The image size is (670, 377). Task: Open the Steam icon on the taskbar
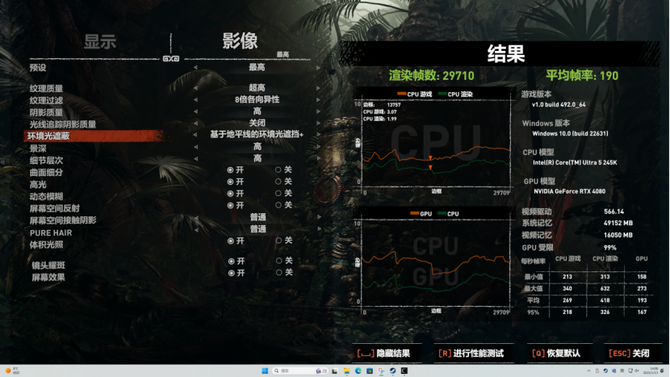pos(393,371)
